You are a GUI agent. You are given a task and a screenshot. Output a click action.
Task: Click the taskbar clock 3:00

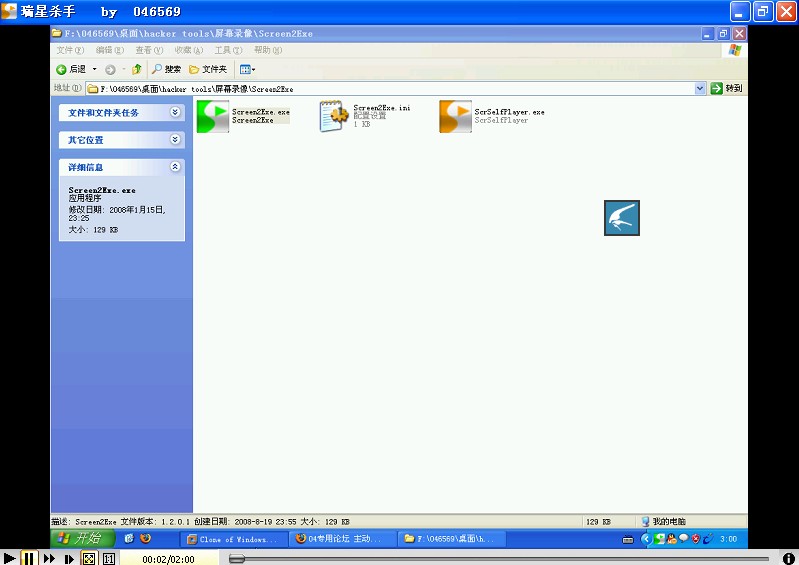[x=728, y=539]
